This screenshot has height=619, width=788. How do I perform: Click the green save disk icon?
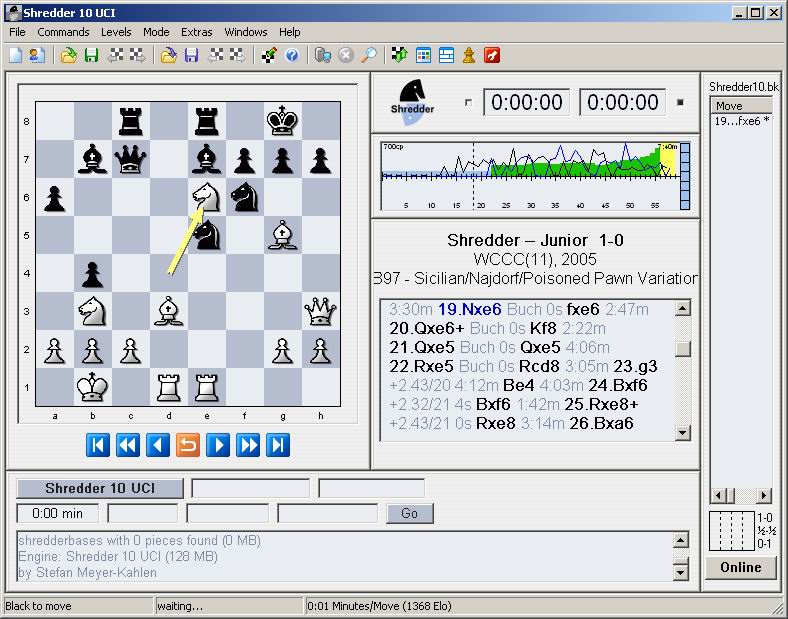[x=90, y=55]
